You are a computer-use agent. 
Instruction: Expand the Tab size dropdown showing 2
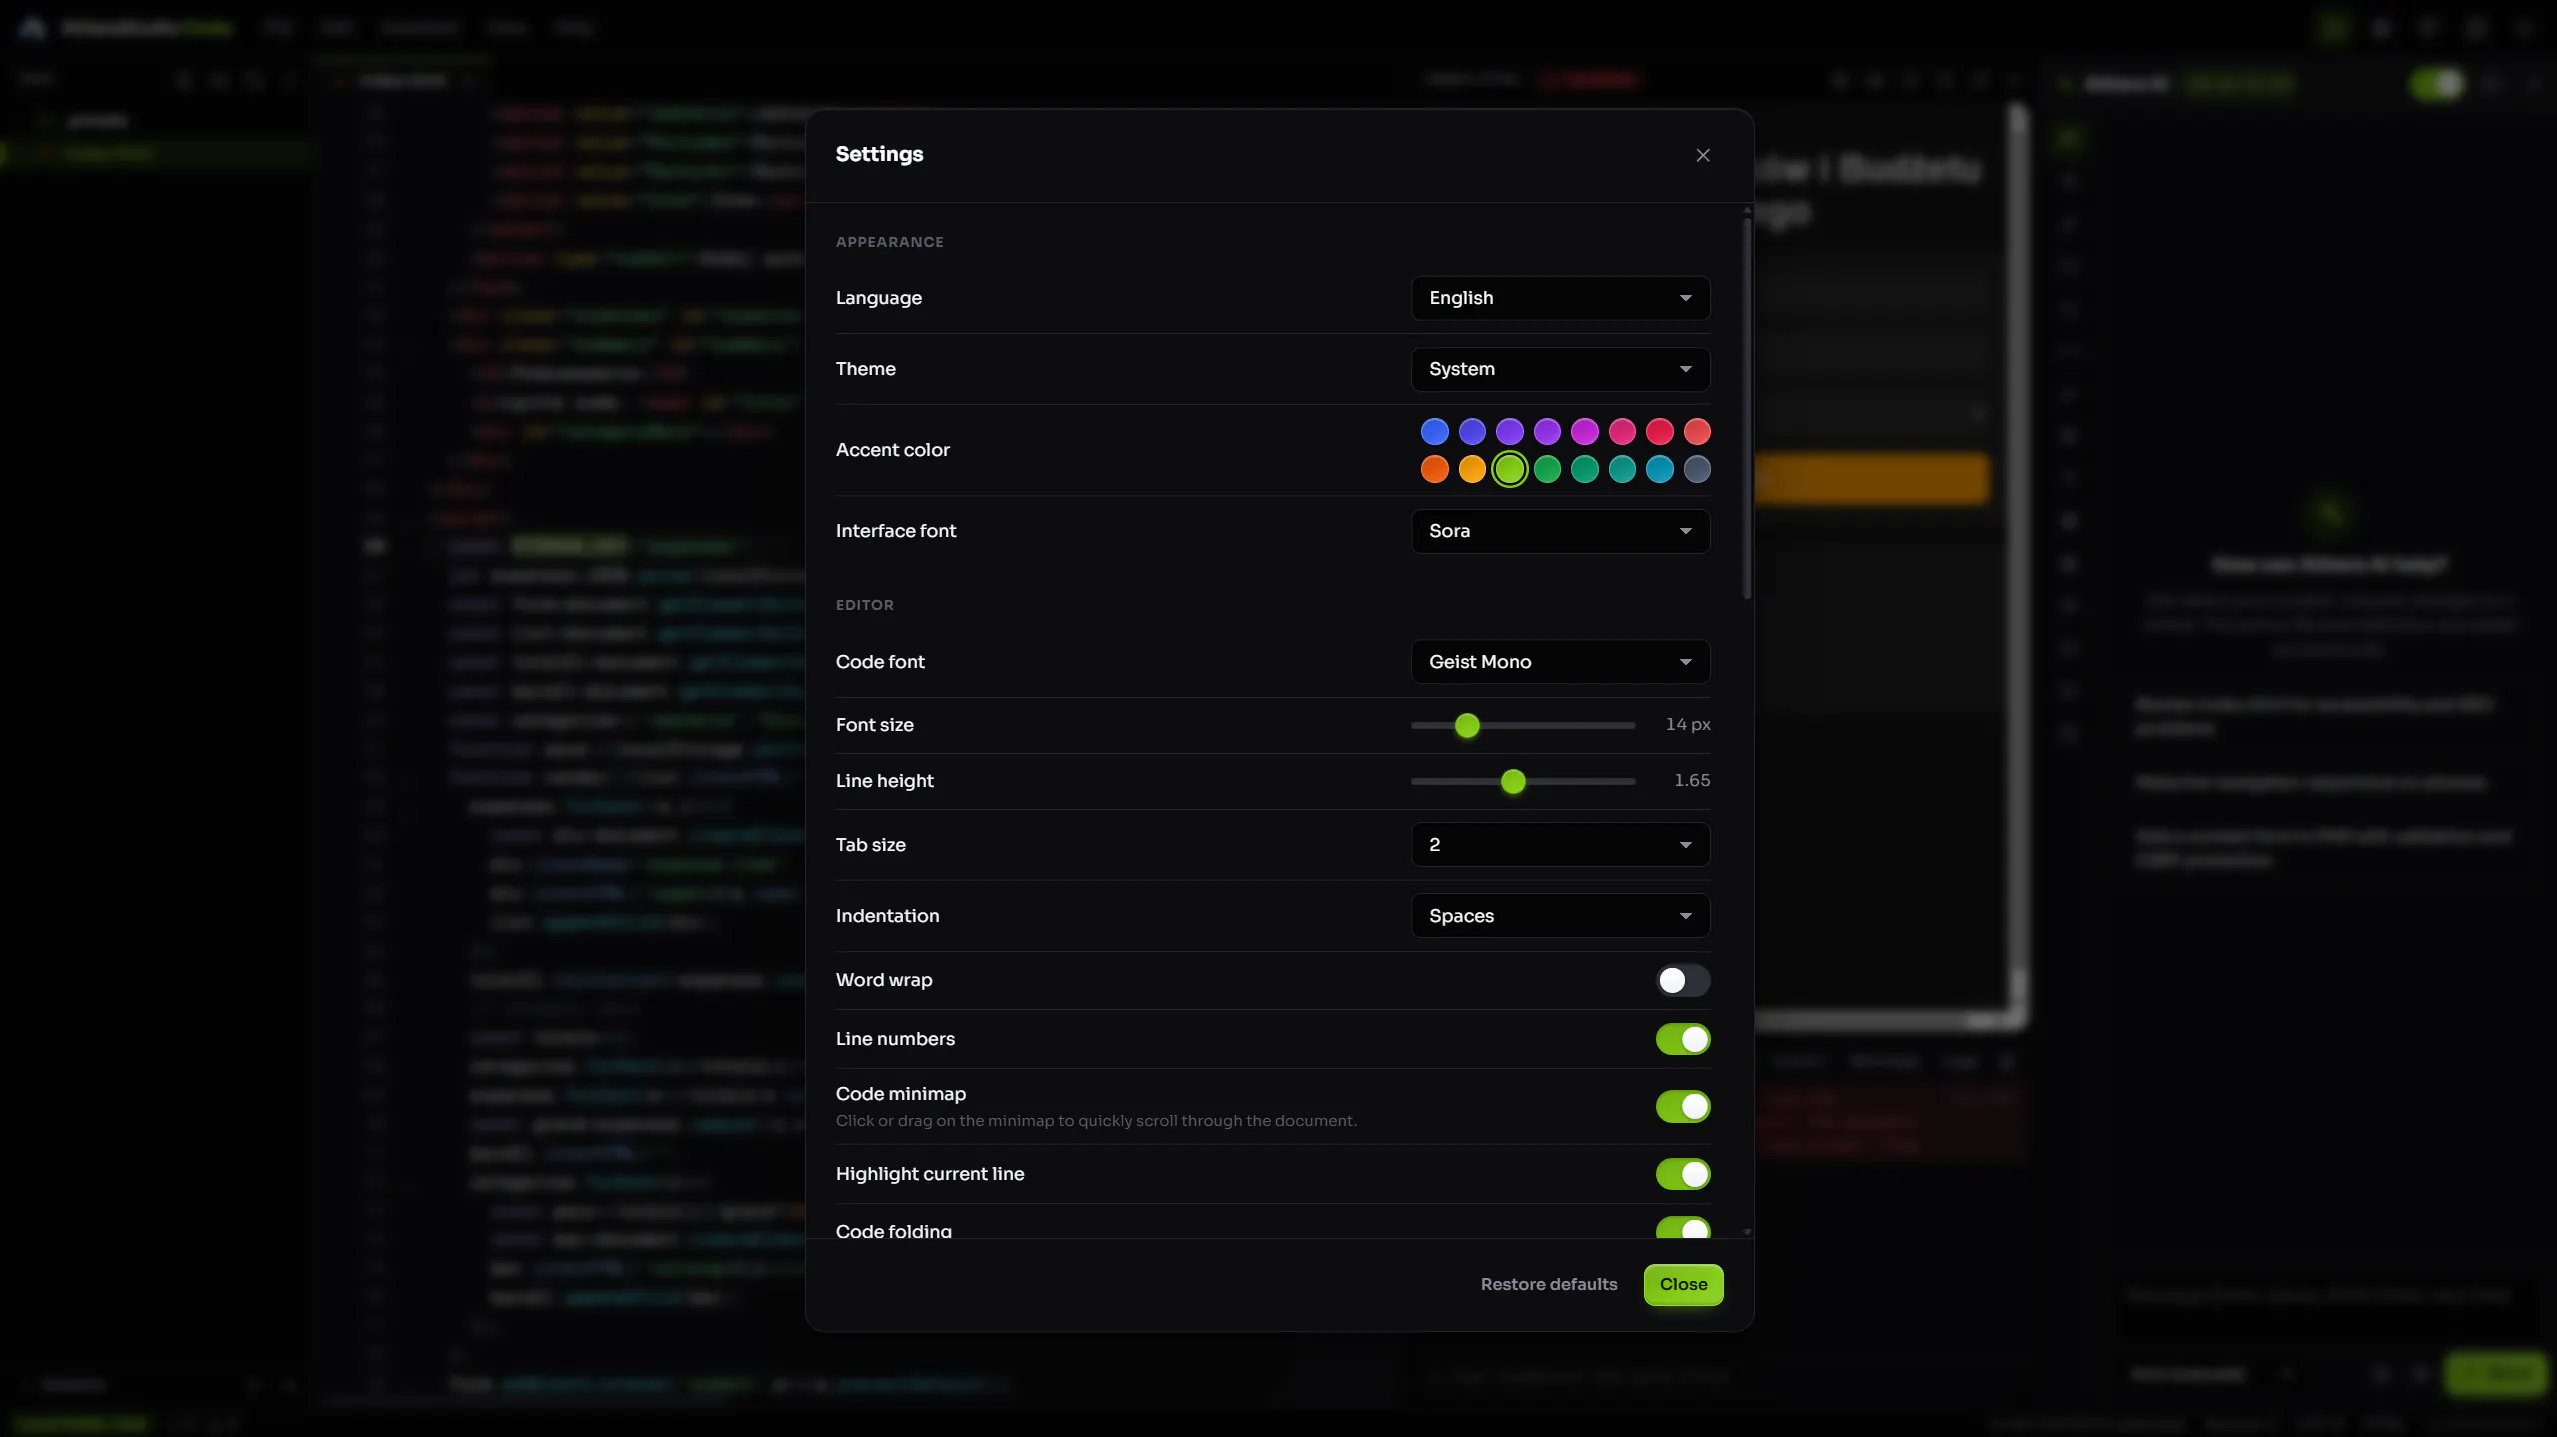tap(1560, 845)
